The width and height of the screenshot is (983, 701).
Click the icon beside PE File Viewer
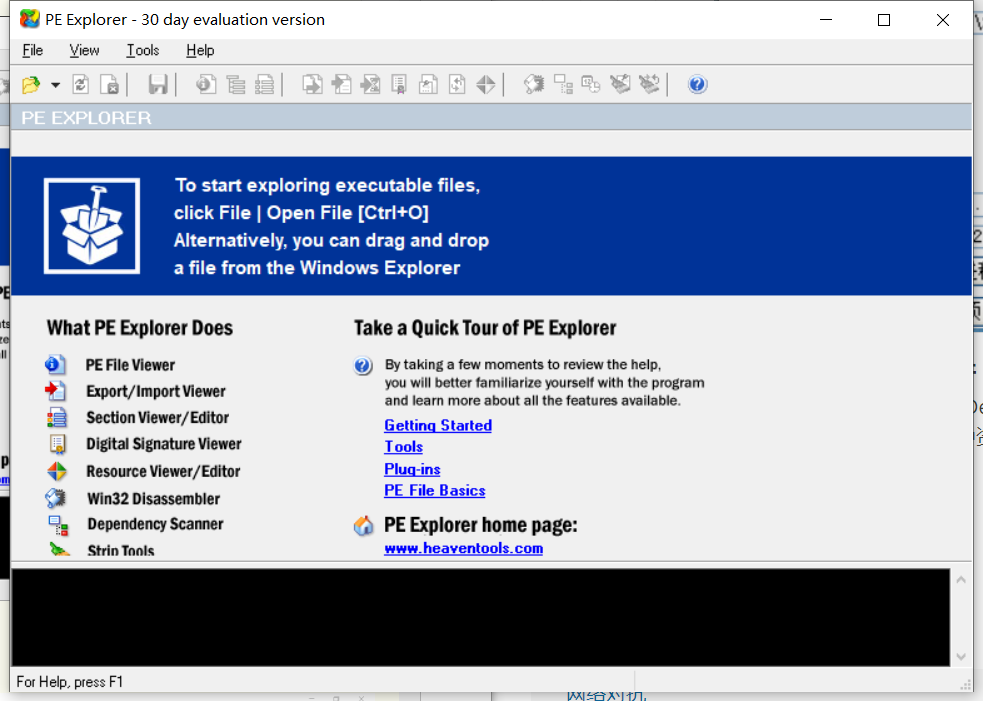(x=56, y=364)
